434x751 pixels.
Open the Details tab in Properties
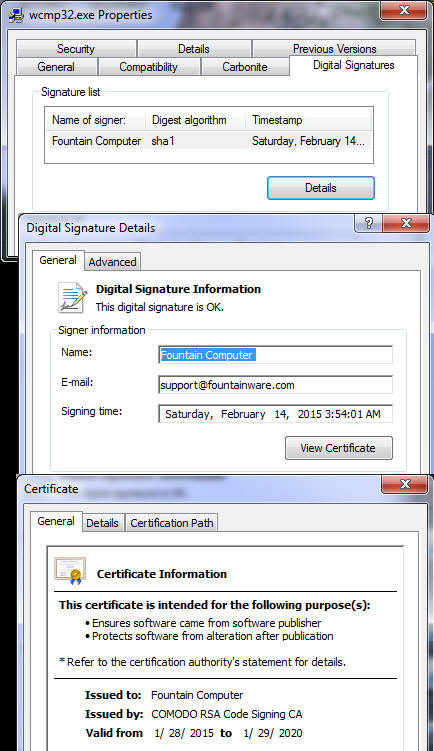coord(194,48)
